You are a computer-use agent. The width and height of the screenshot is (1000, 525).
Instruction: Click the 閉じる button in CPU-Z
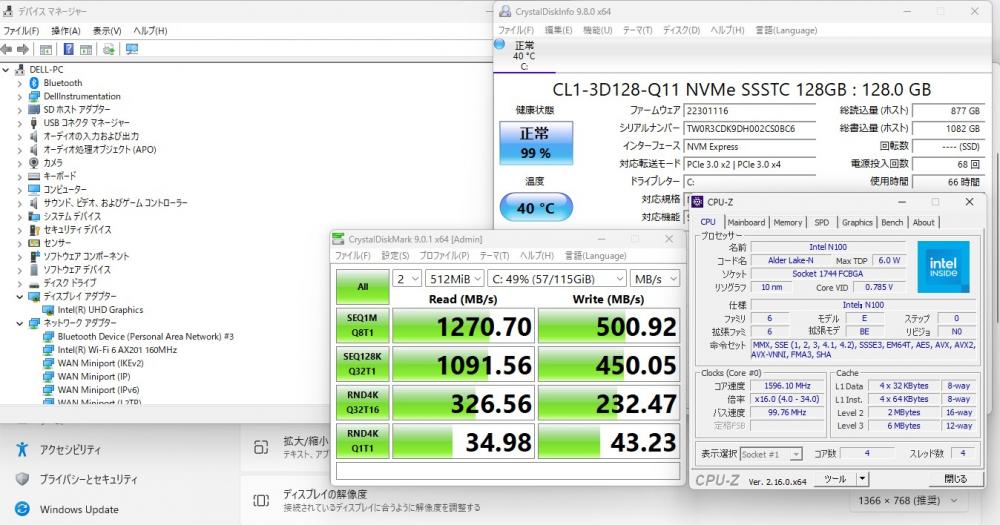pos(955,478)
